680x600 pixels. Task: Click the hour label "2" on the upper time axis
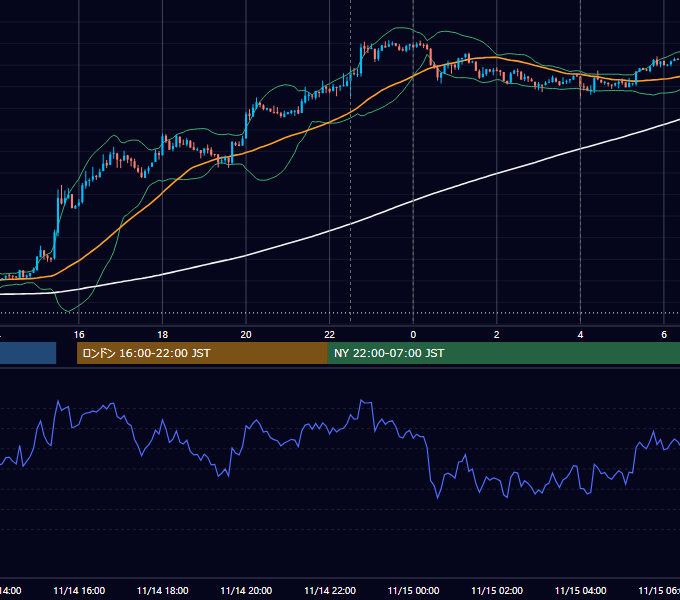pyautogui.click(x=497, y=335)
